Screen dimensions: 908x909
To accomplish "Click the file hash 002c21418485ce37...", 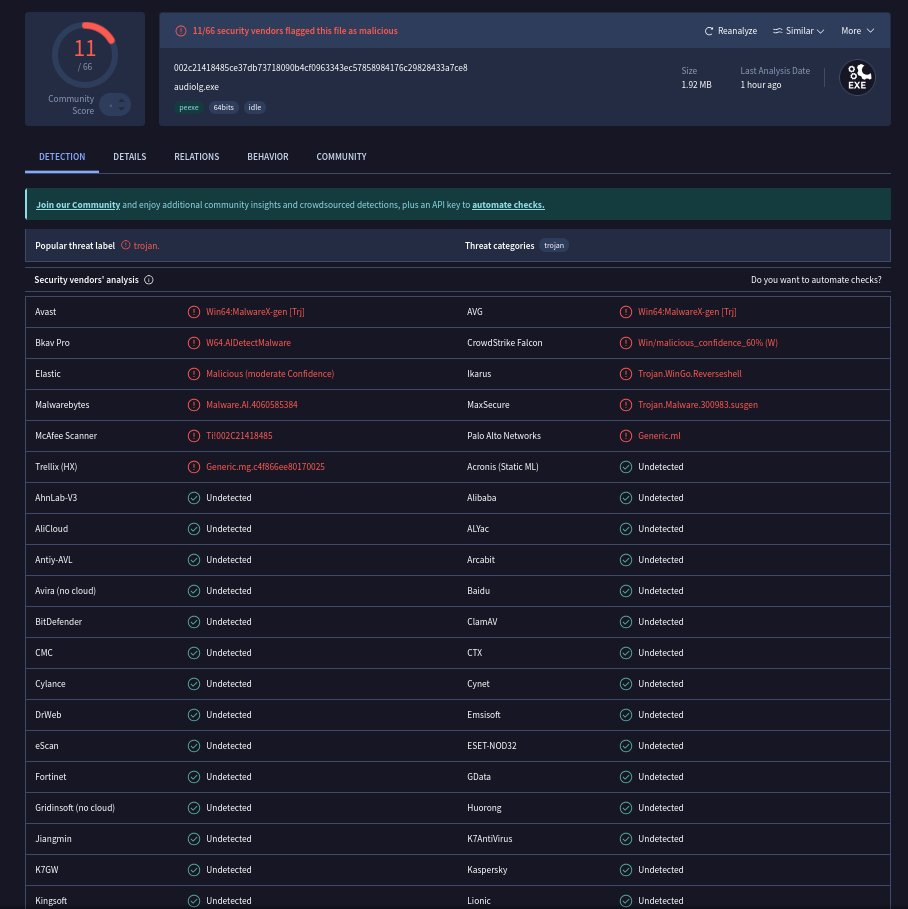I will point(321,68).
